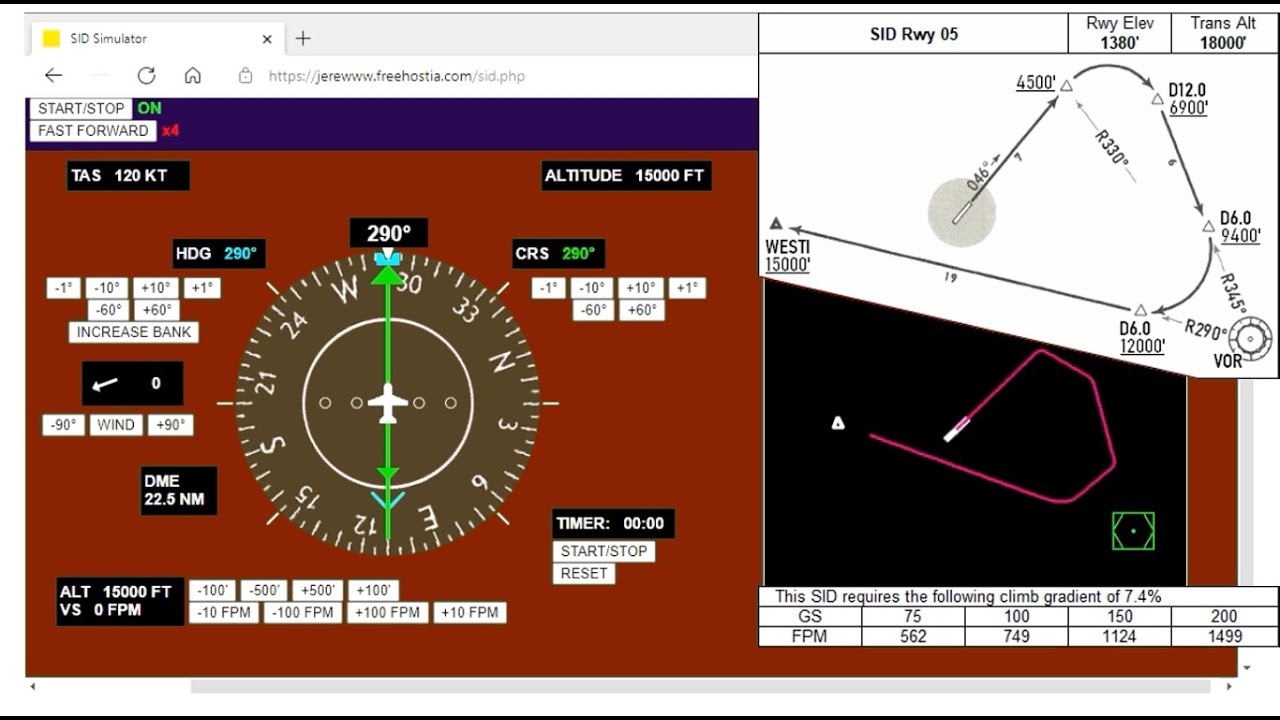The image size is (1280, 720).
Task: Click the green VOR symbol on map
Action: click(x=1133, y=531)
